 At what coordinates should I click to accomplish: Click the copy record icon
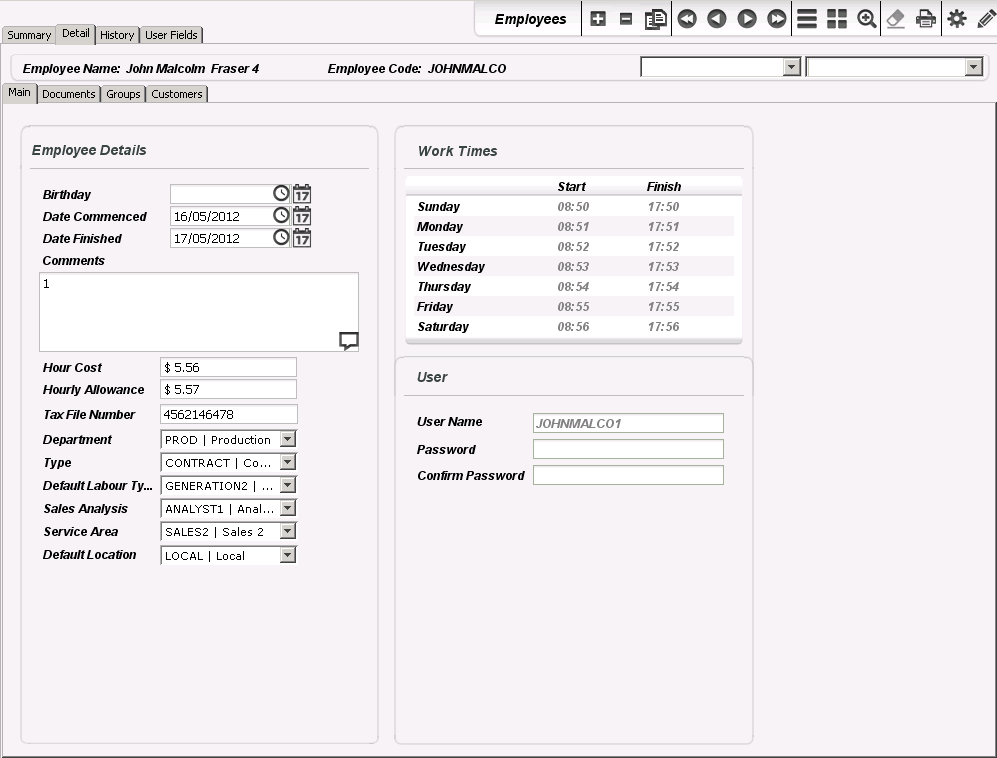click(x=656, y=19)
